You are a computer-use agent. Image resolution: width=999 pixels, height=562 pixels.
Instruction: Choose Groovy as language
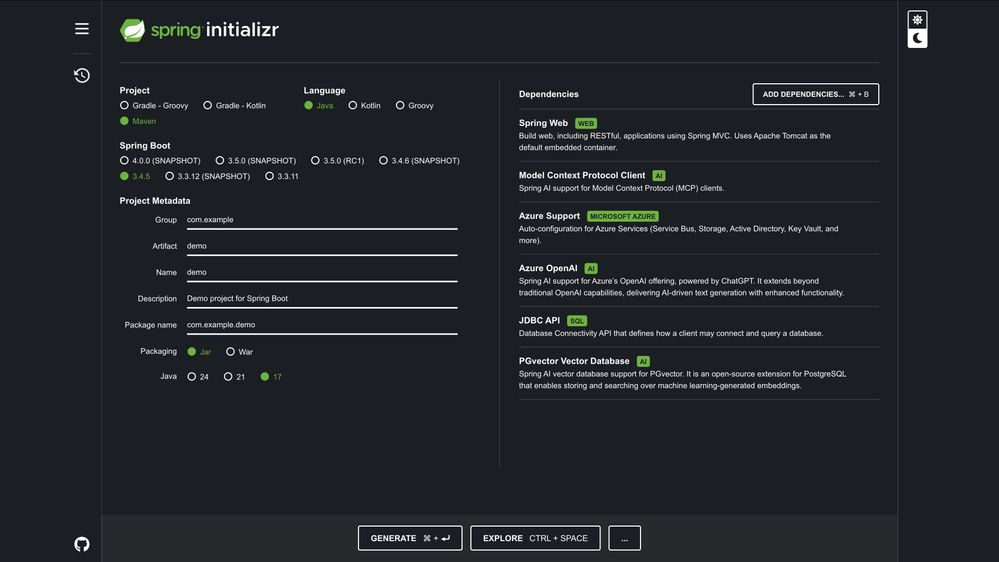(415, 106)
